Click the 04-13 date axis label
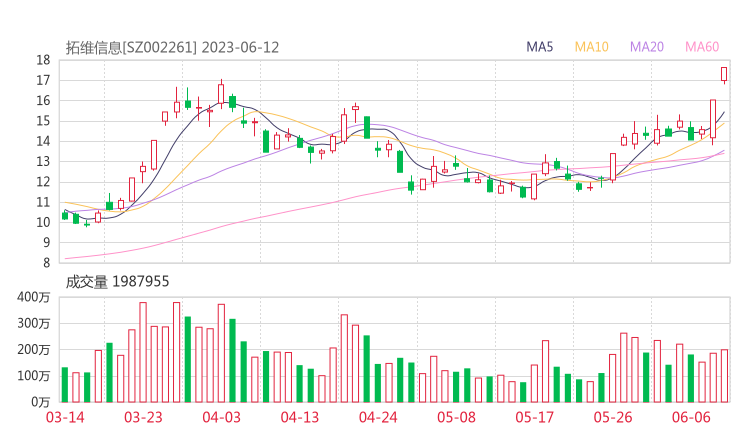This screenshot has width=740, height=440. (300, 417)
